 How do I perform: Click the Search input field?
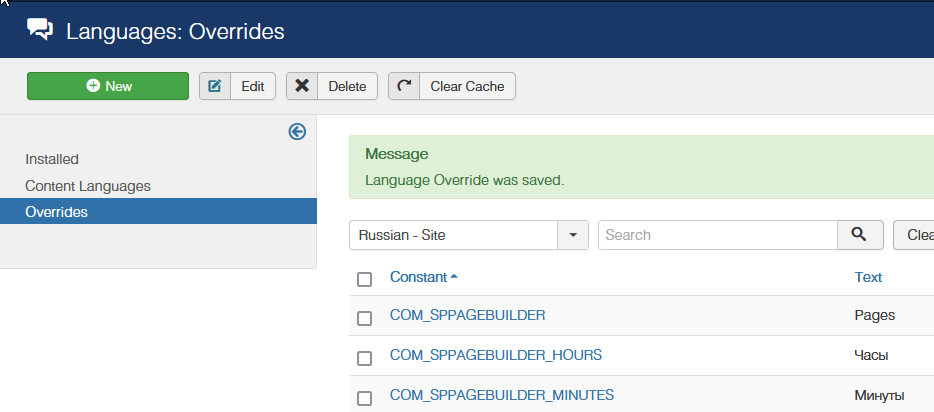[716, 235]
